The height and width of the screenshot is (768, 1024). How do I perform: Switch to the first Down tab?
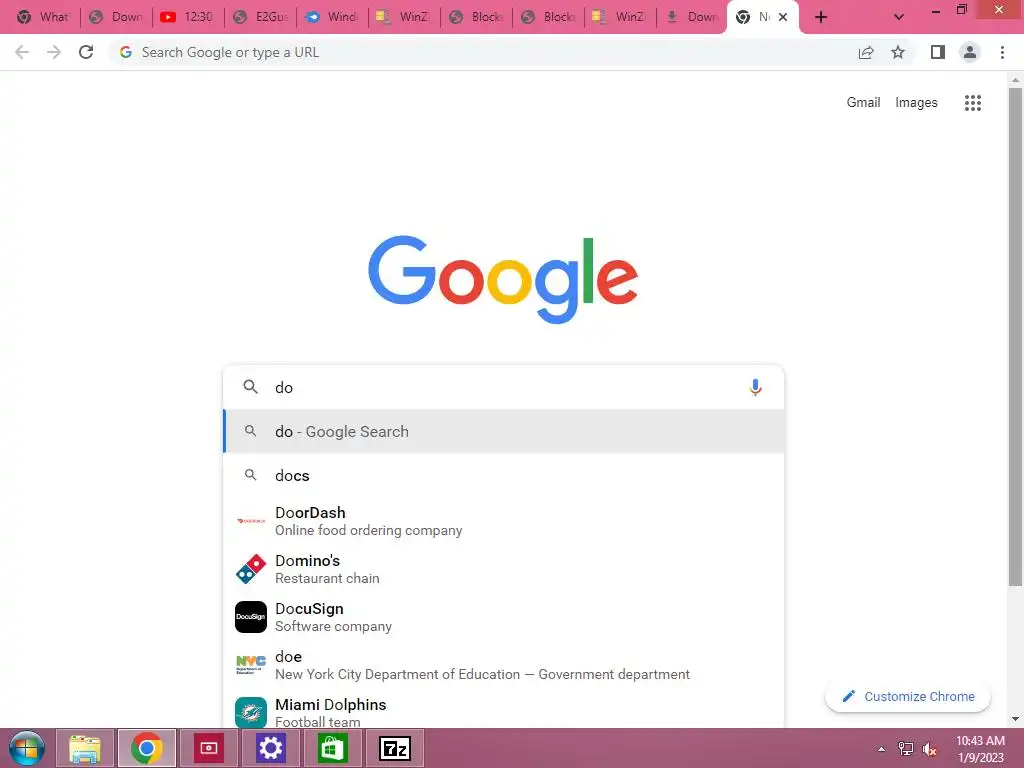tap(116, 17)
